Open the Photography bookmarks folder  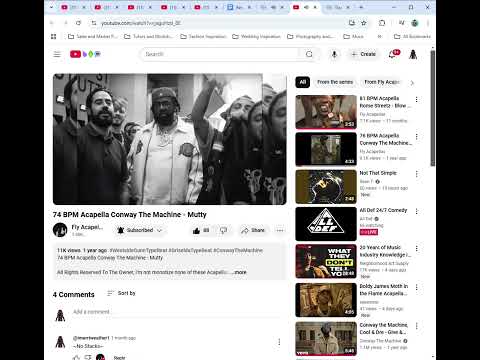310,36
